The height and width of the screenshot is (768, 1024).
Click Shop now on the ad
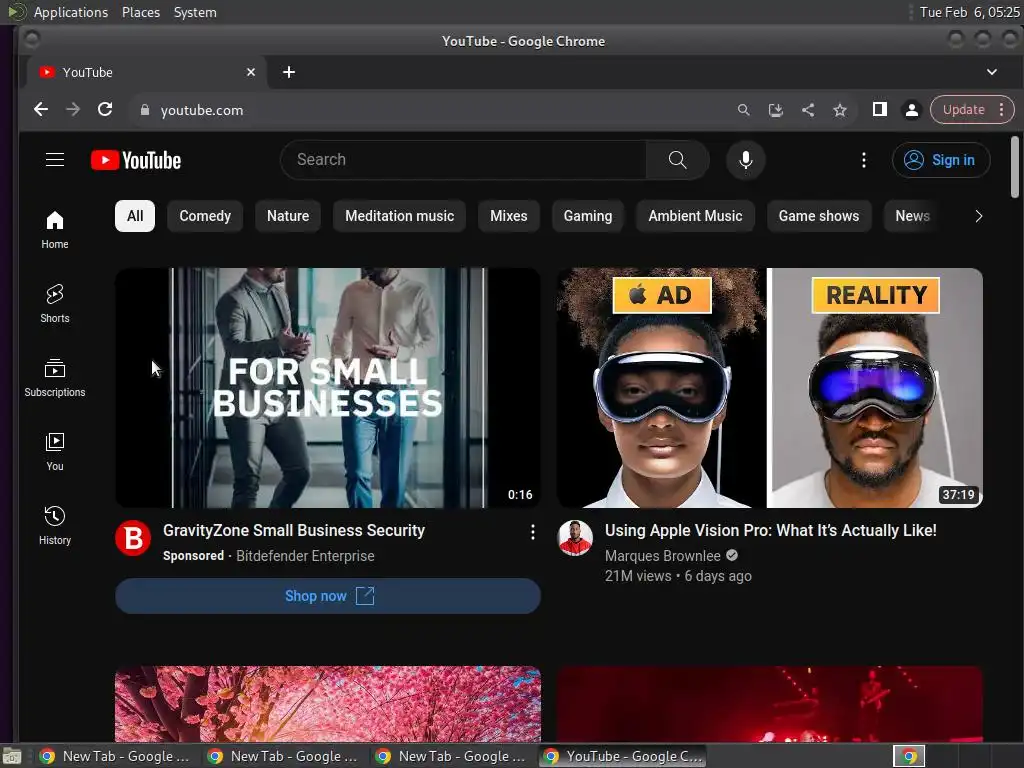point(328,596)
